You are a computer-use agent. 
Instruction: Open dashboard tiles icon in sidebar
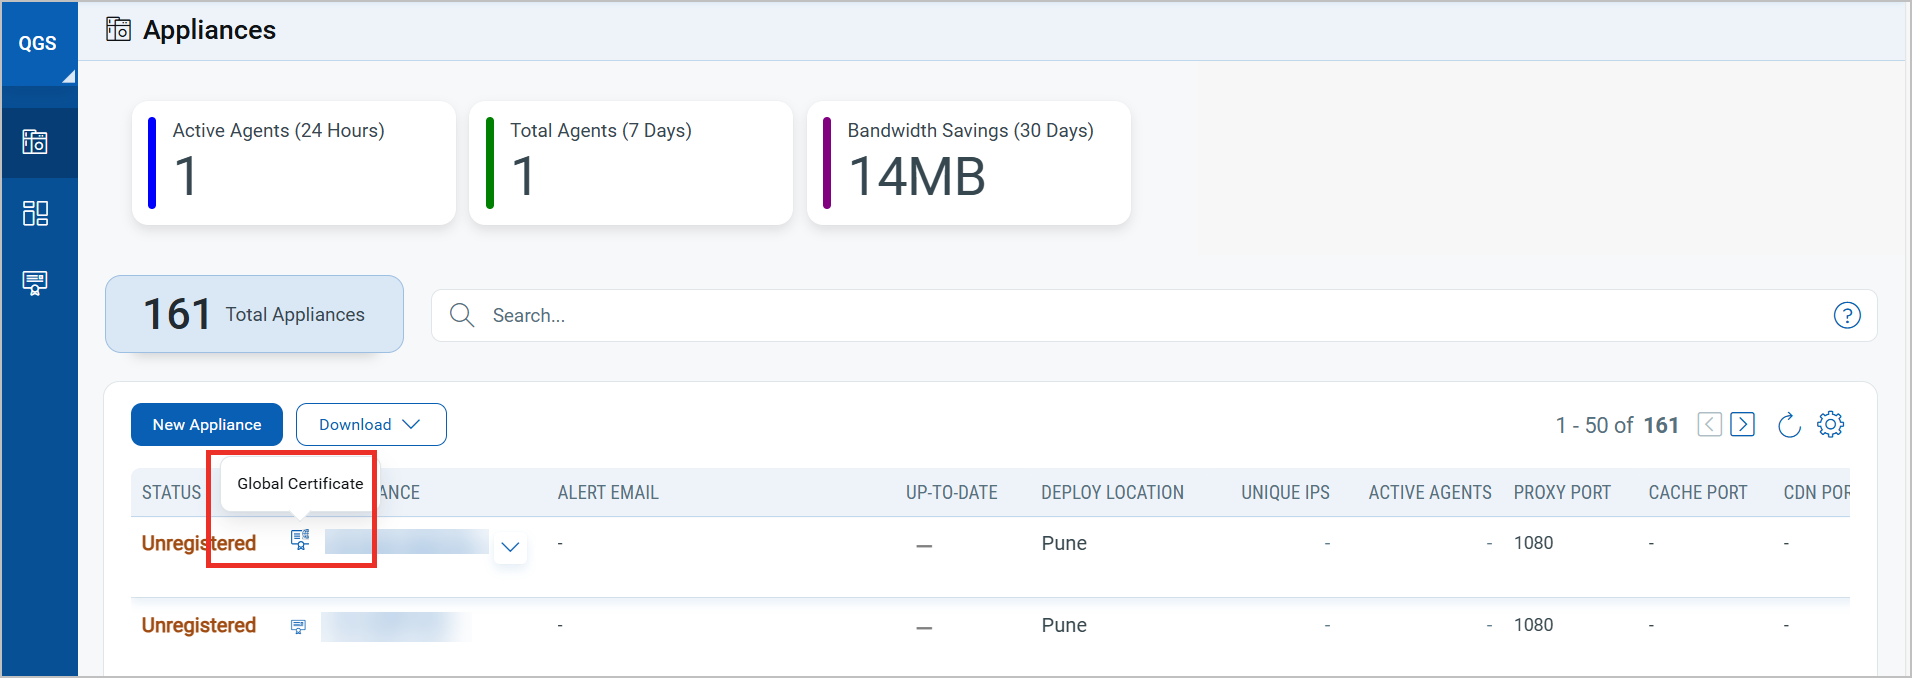[x=35, y=213]
